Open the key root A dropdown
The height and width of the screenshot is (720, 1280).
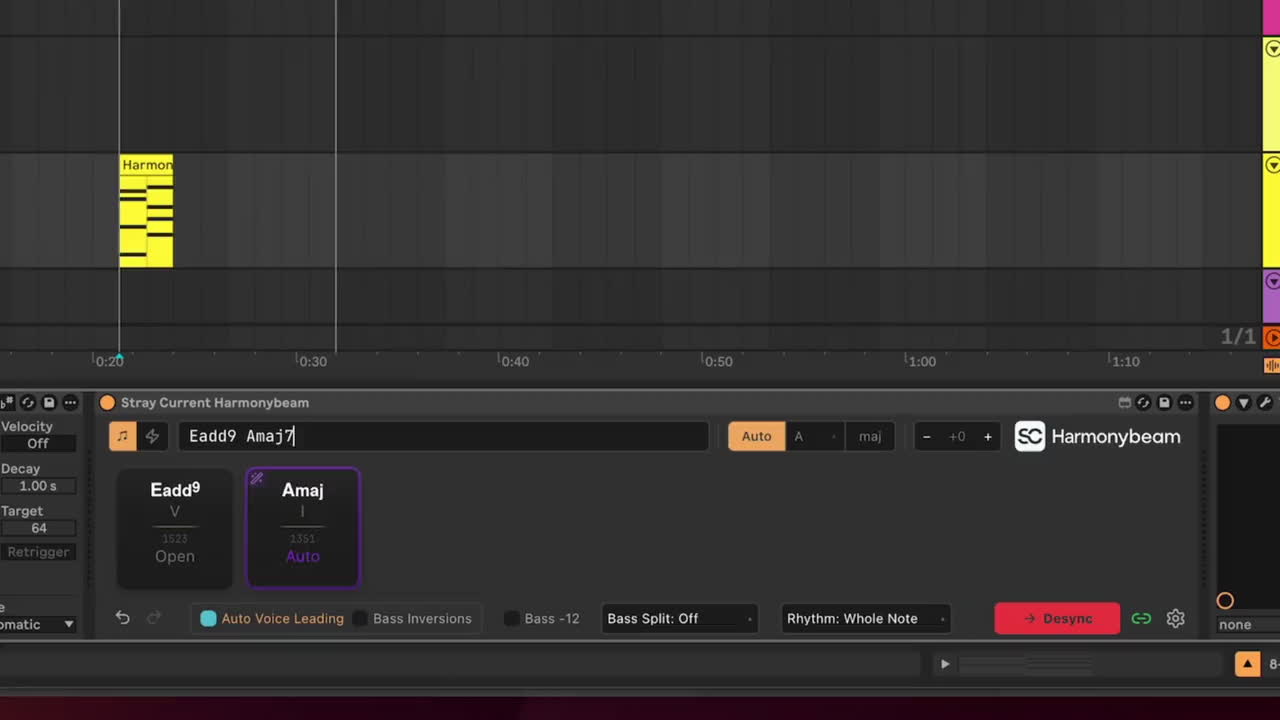pyautogui.click(x=815, y=436)
